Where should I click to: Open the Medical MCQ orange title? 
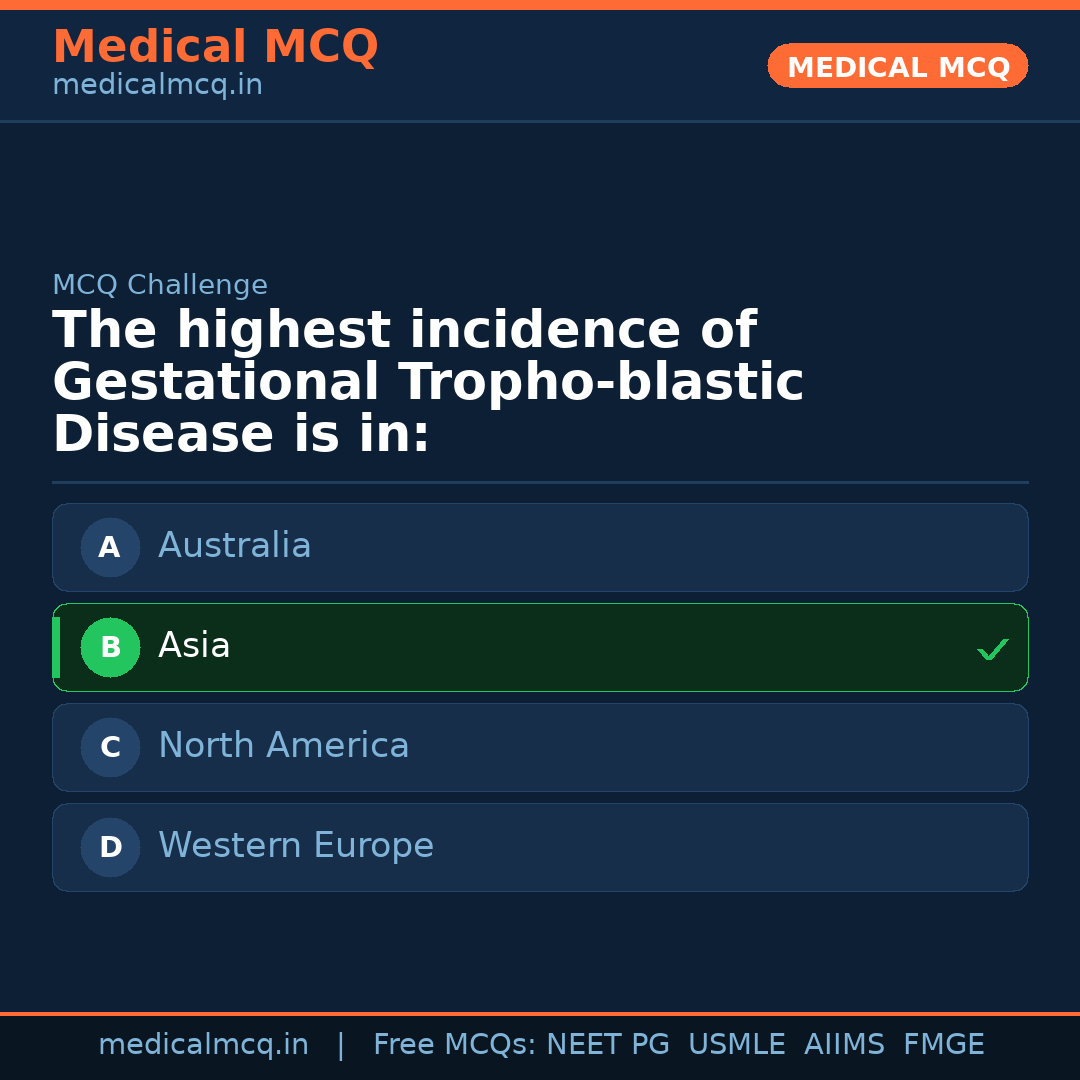(215, 46)
